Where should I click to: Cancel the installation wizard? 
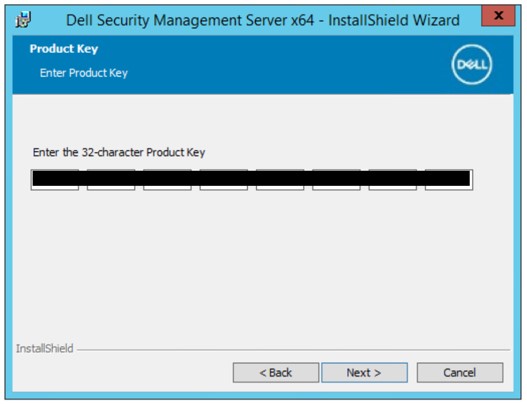[x=460, y=372]
